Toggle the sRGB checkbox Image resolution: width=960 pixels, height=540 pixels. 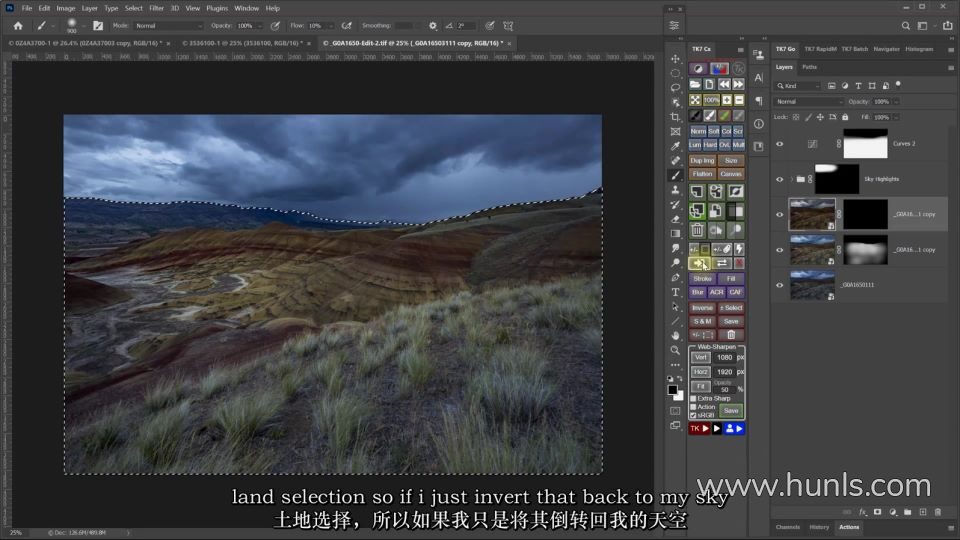click(694, 415)
